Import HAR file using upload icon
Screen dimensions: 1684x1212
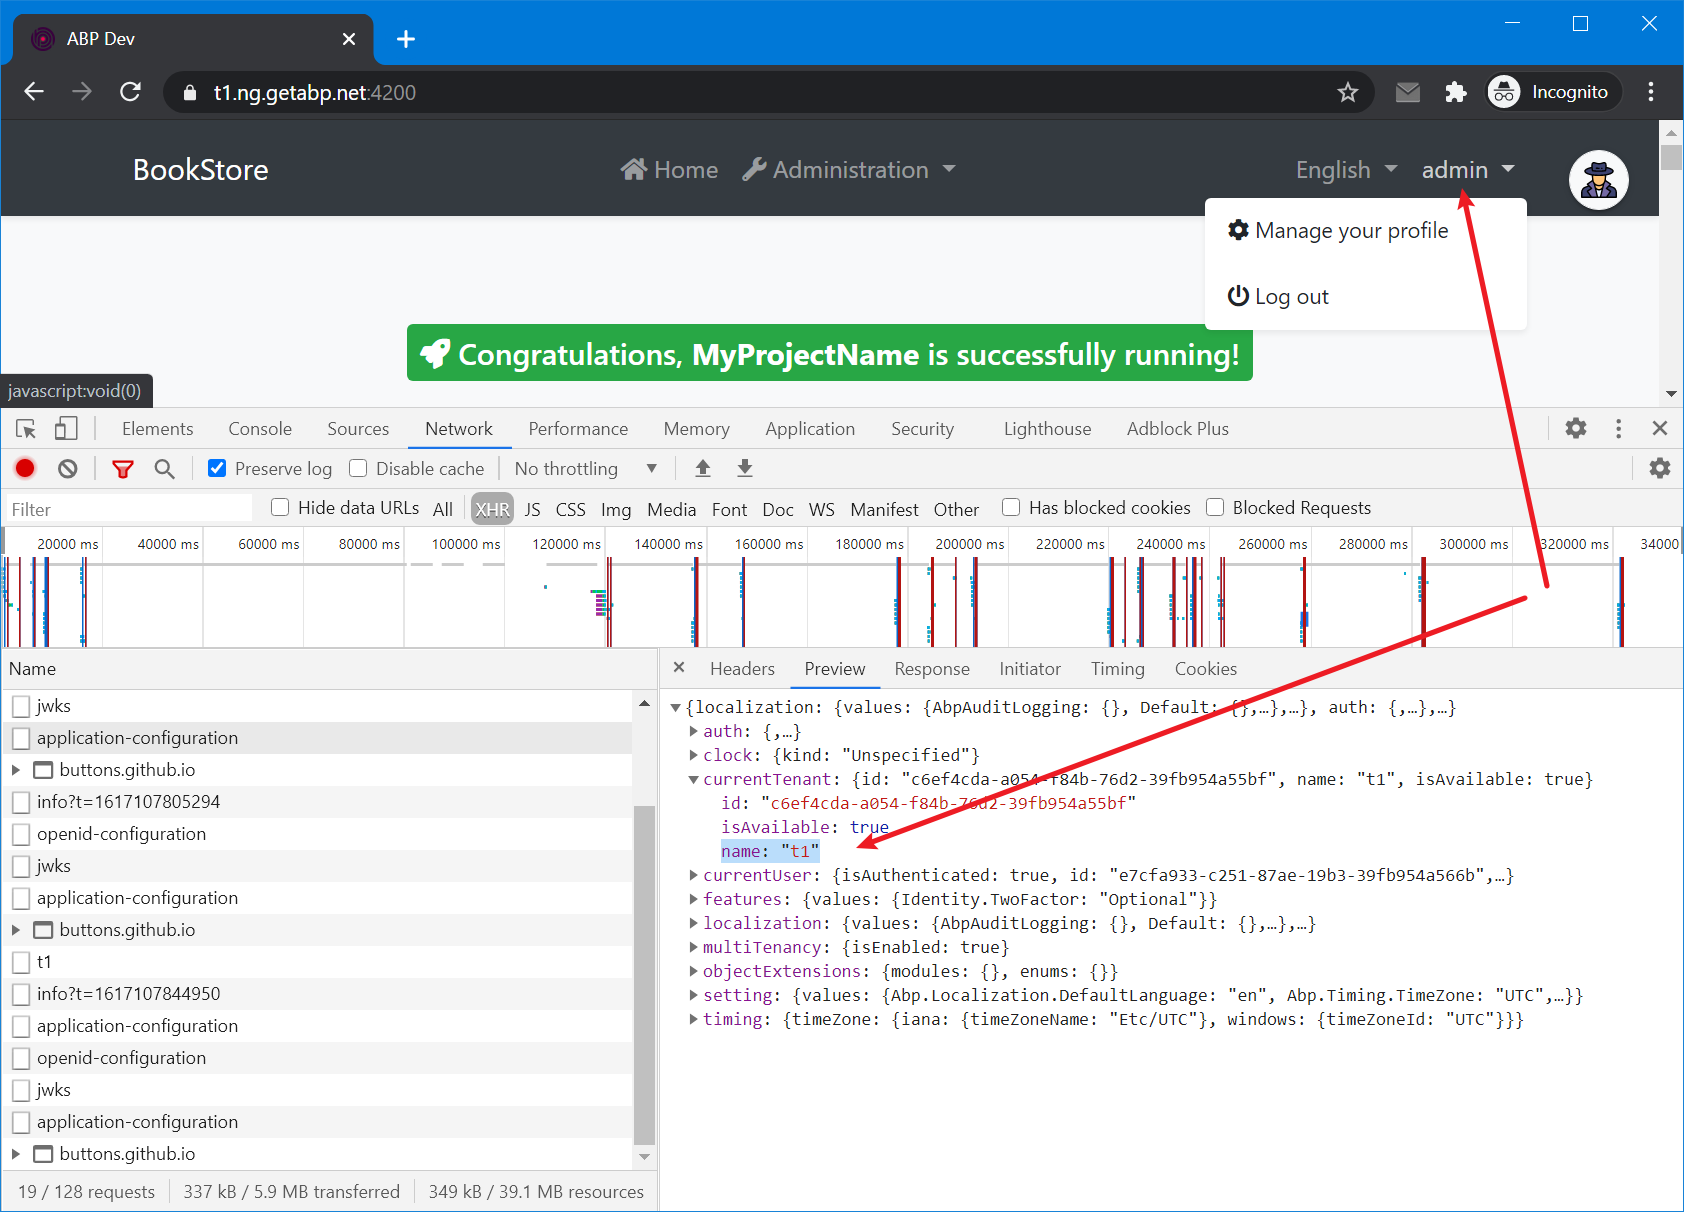click(x=703, y=468)
